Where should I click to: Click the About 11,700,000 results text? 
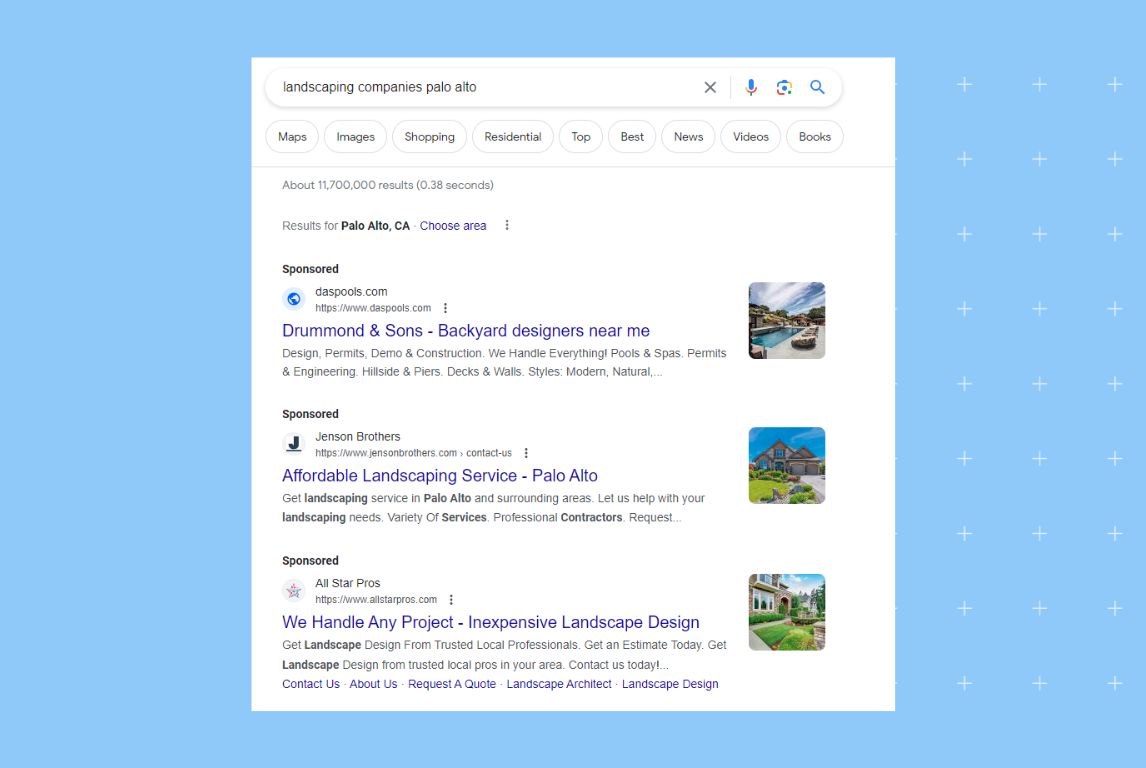pyautogui.click(x=387, y=186)
